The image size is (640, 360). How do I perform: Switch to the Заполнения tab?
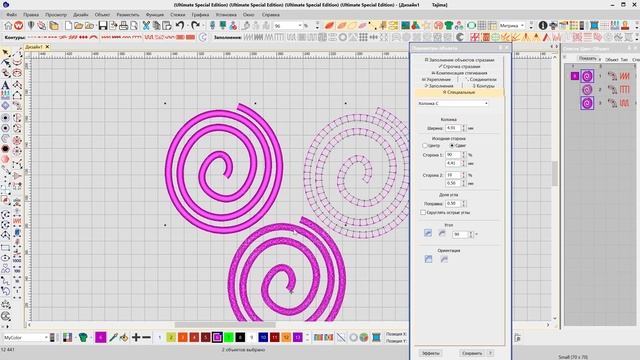[439, 86]
